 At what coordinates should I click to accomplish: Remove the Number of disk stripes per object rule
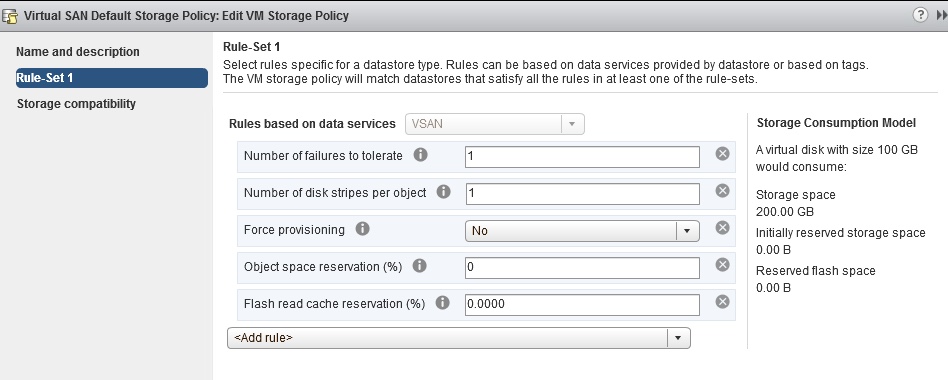click(x=722, y=191)
